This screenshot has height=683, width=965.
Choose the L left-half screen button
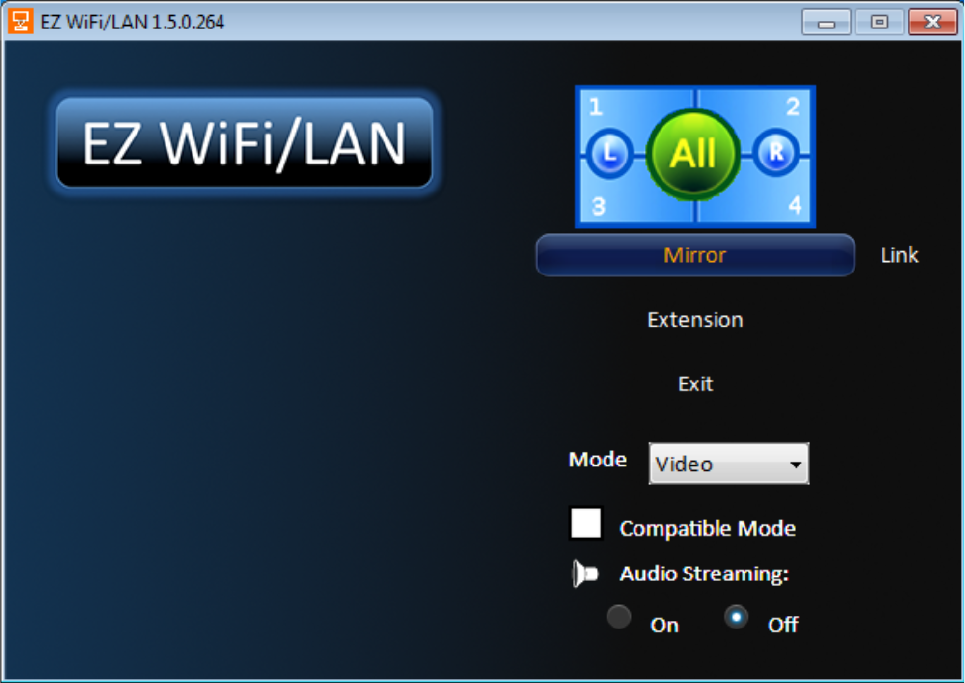pyautogui.click(x=609, y=153)
